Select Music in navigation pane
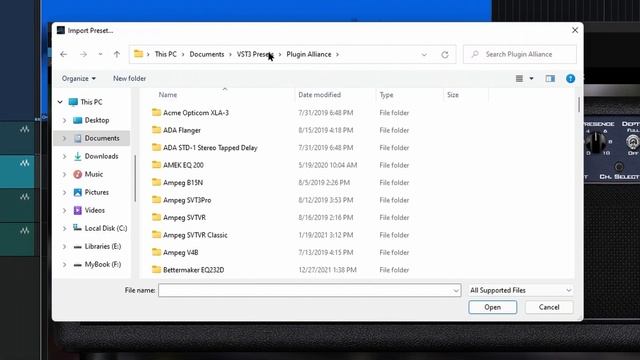 click(93, 174)
